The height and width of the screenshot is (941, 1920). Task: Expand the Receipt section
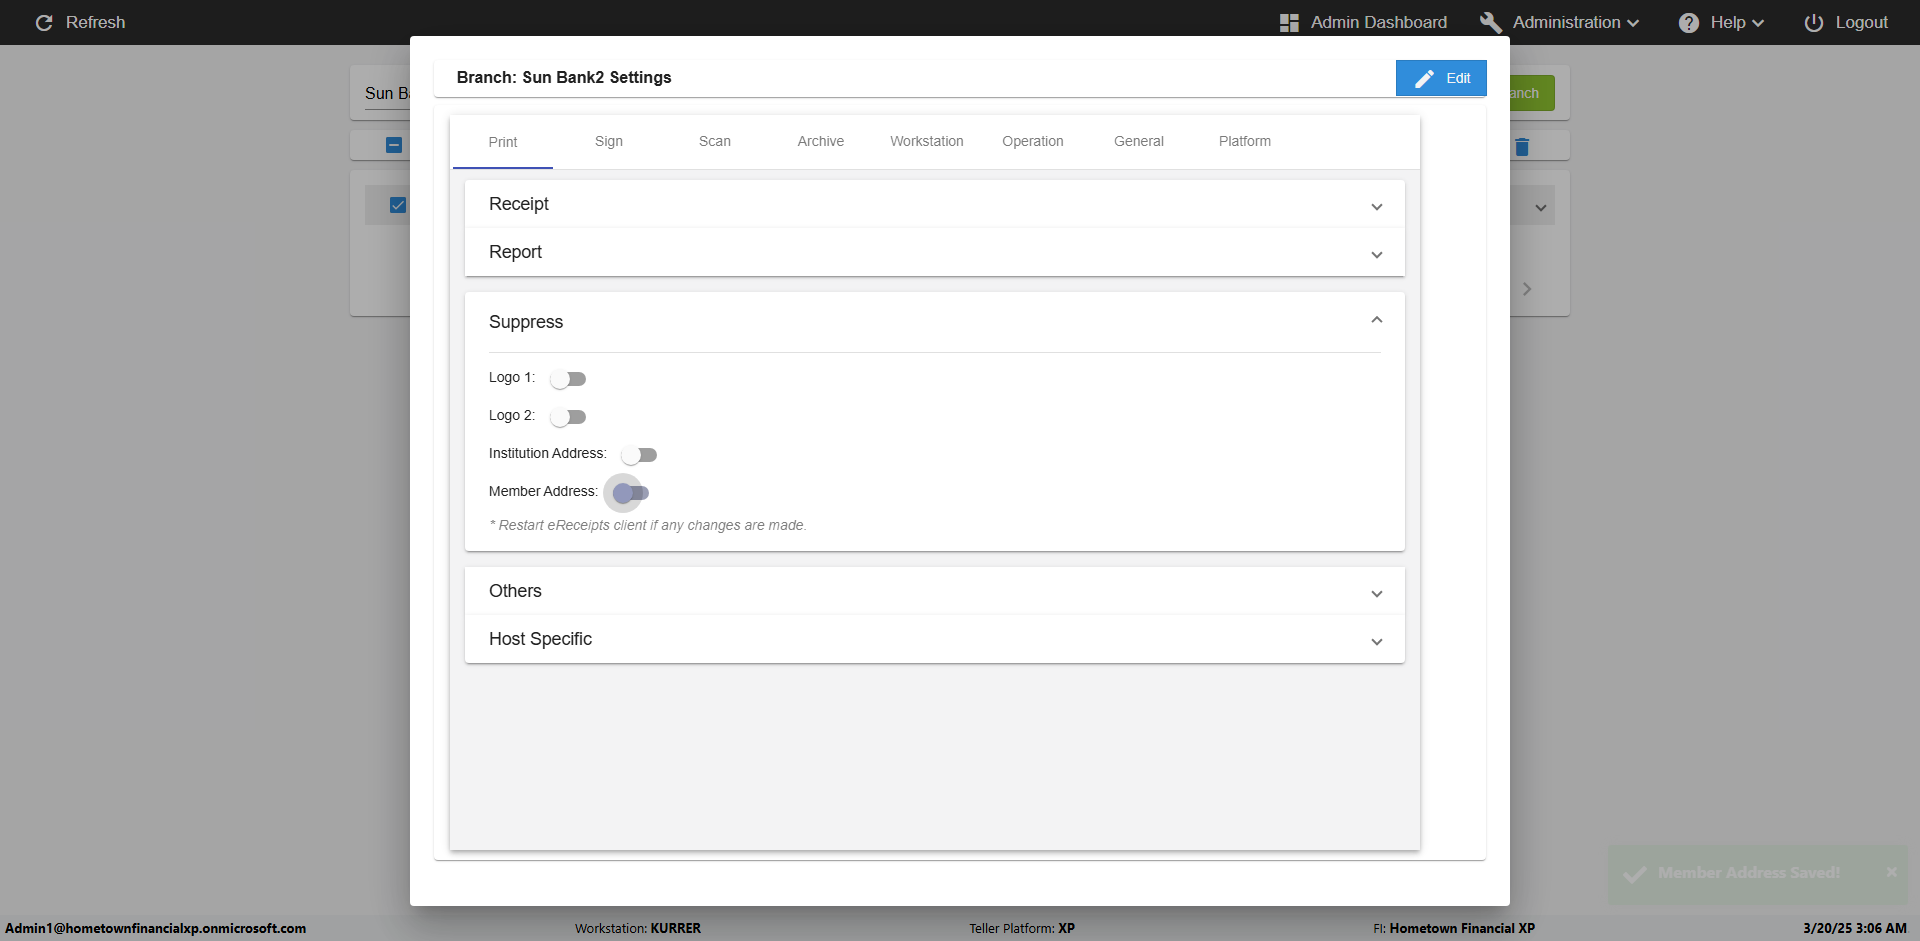click(x=1377, y=206)
